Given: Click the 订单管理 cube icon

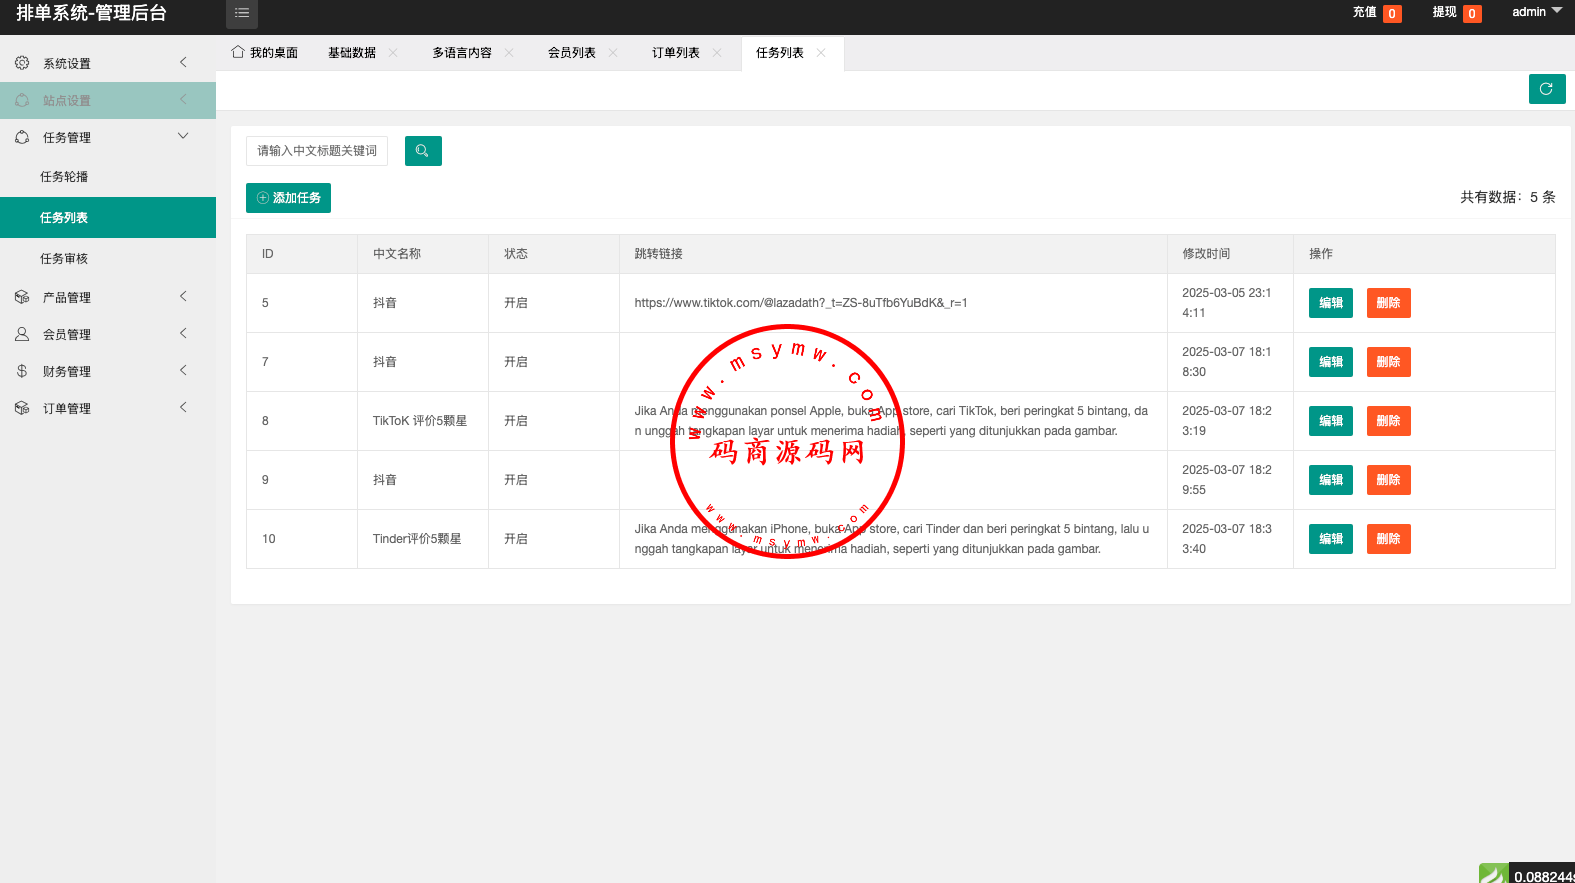Looking at the screenshot, I should click(x=22, y=408).
